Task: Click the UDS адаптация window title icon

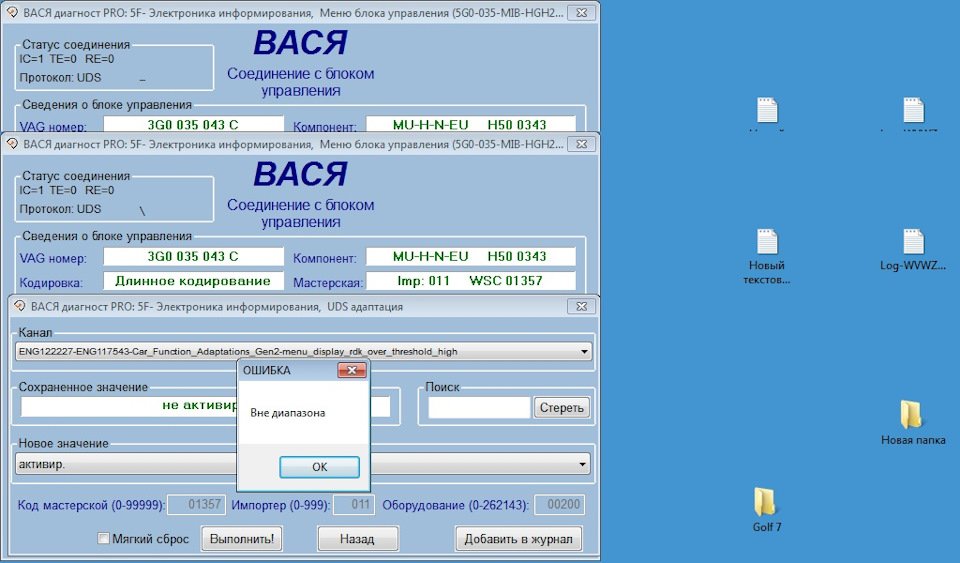Action: (19, 306)
